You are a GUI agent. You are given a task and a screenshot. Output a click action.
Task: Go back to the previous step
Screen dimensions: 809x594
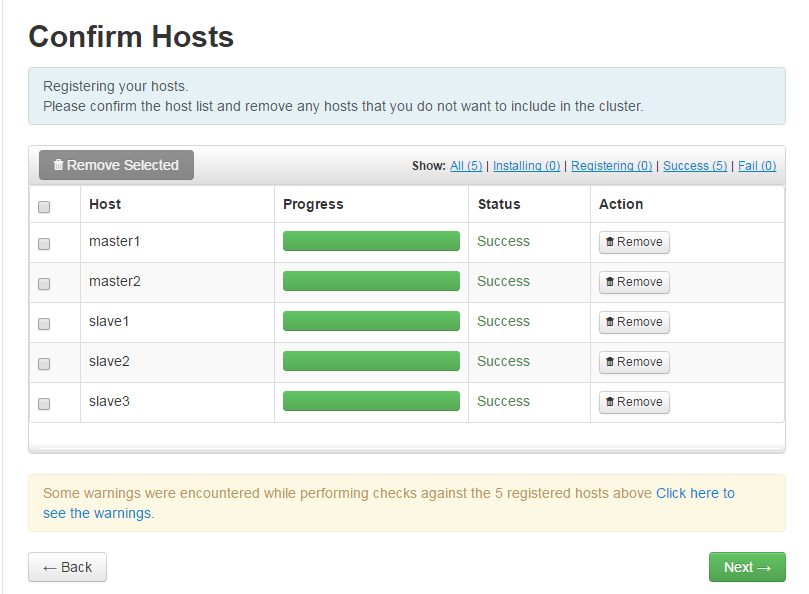[x=66, y=567]
